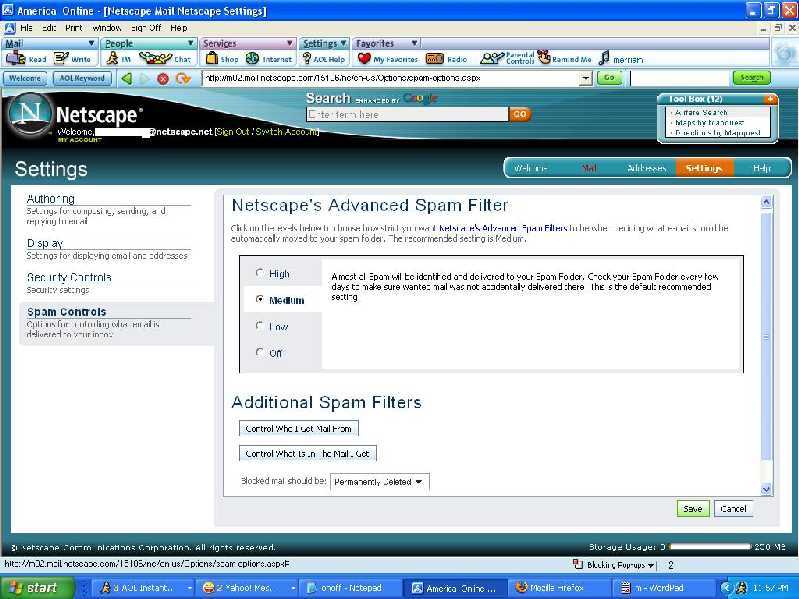Go back with the green arrow

tap(126, 78)
